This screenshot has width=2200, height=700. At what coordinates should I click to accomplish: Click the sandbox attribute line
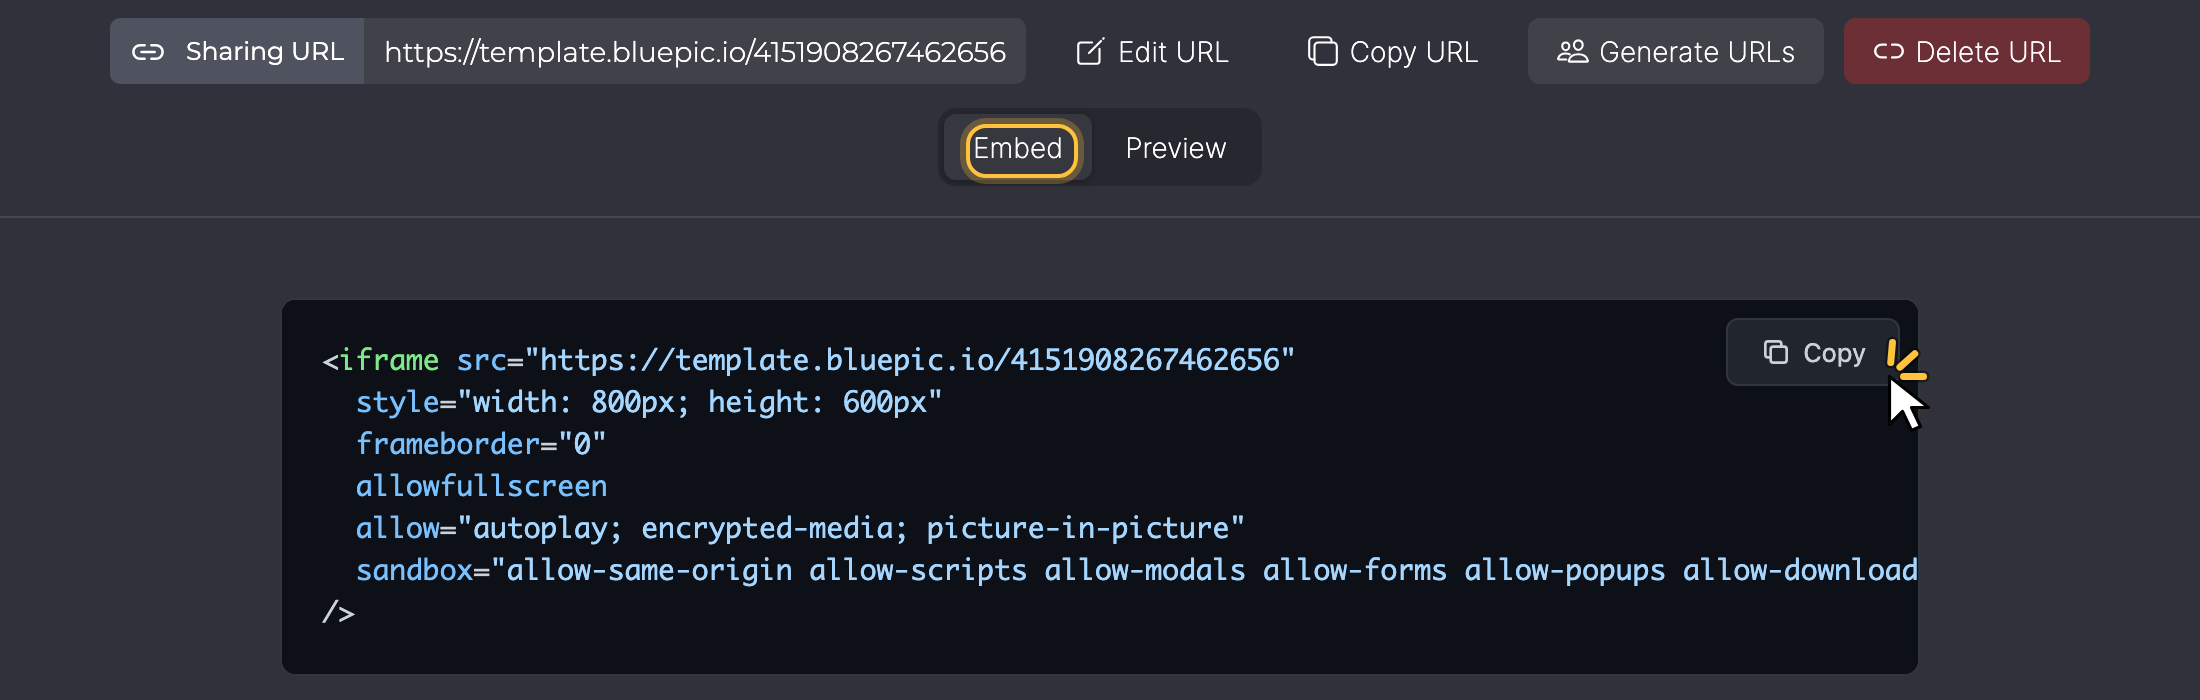click(x=1136, y=570)
